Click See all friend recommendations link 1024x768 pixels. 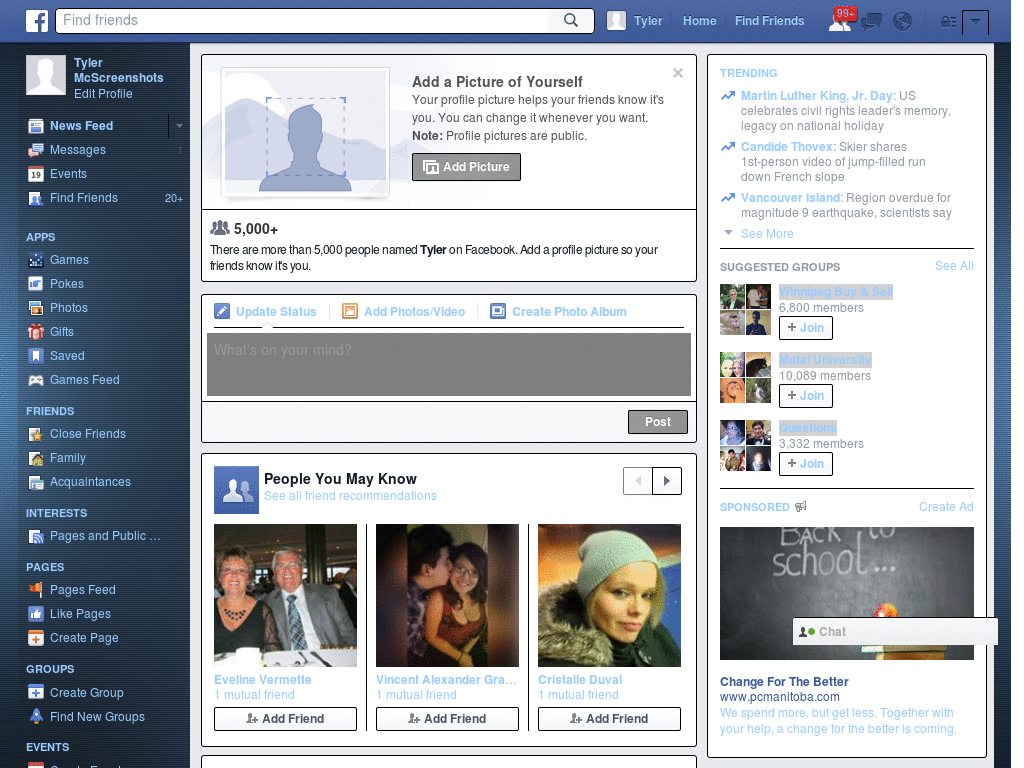point(350,496)
